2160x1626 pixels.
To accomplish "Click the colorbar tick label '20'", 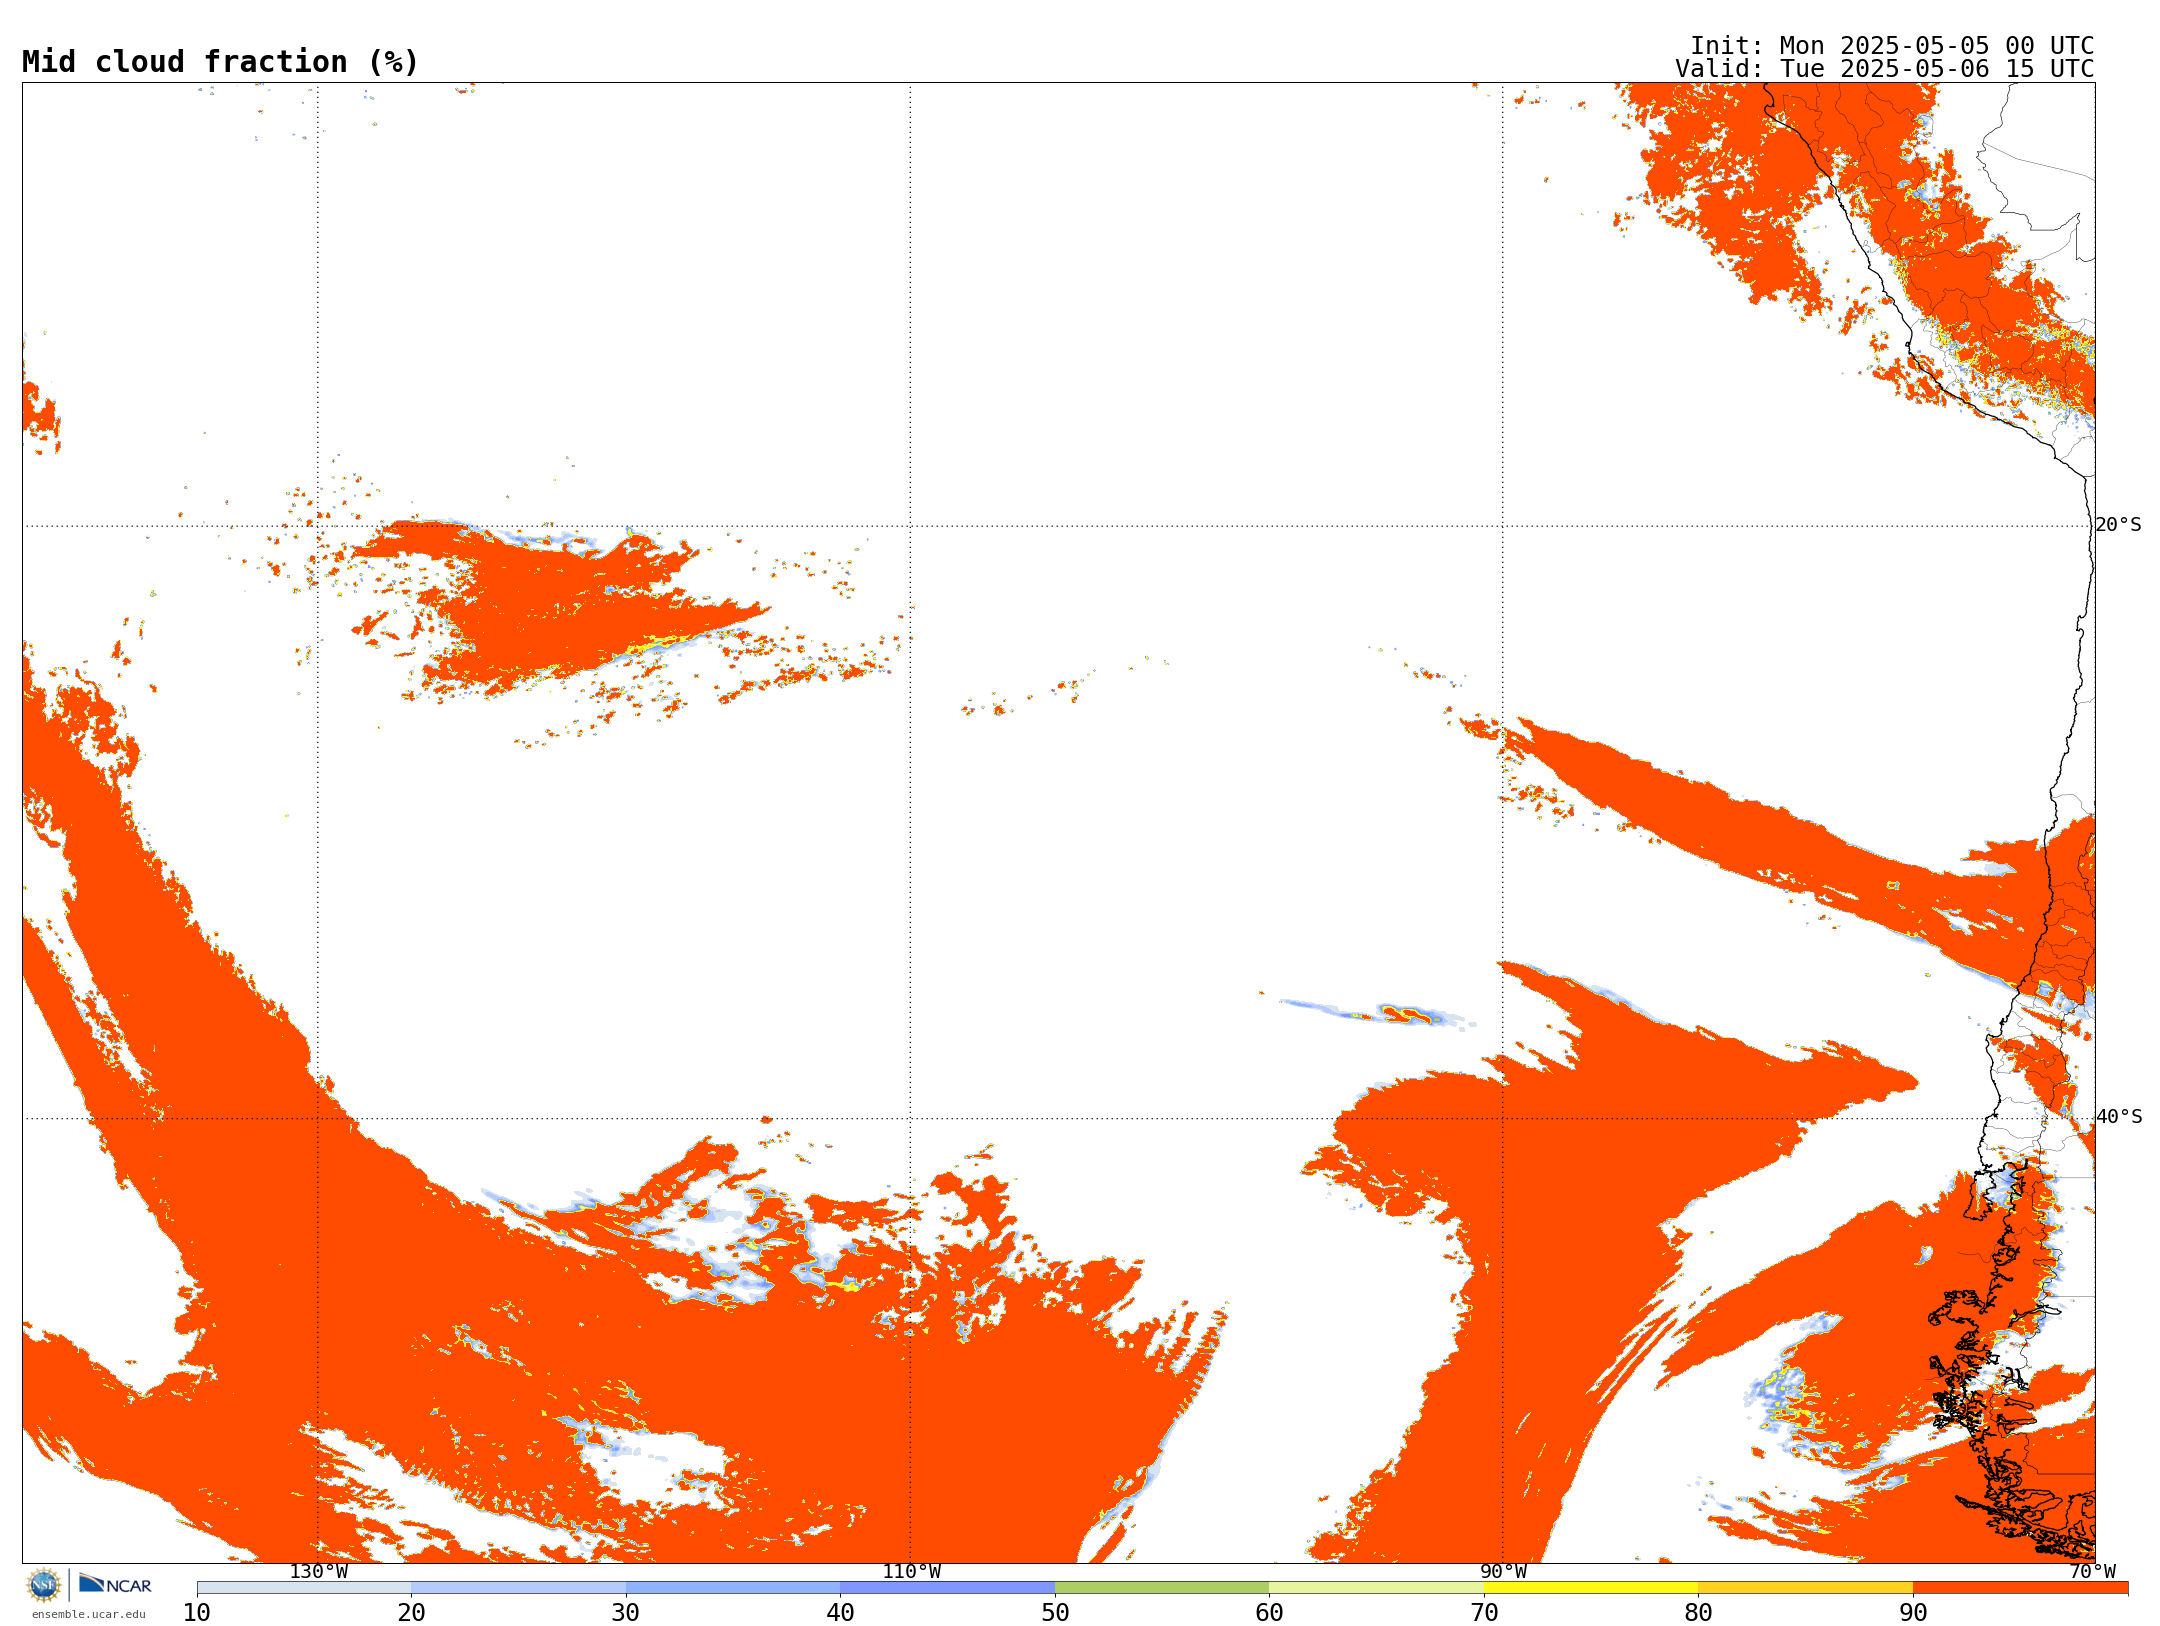I will coord(411,1612).
